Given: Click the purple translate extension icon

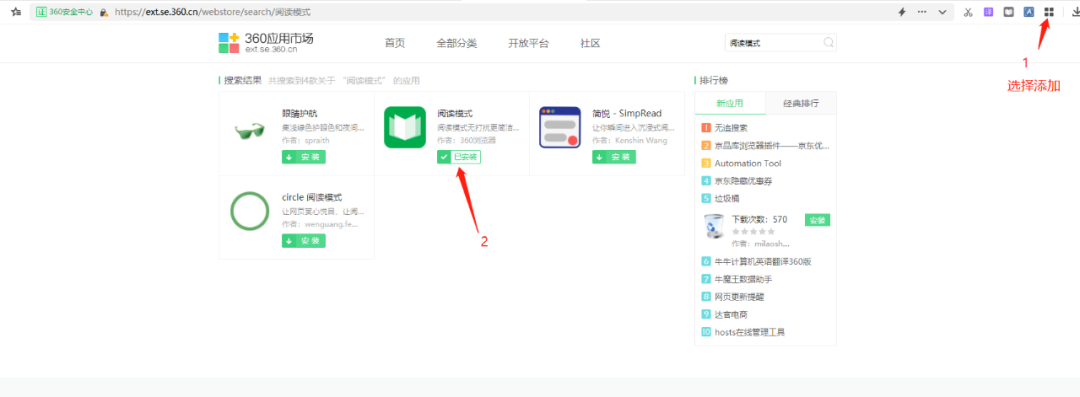Looking at the screenshot, I should 988,12.
